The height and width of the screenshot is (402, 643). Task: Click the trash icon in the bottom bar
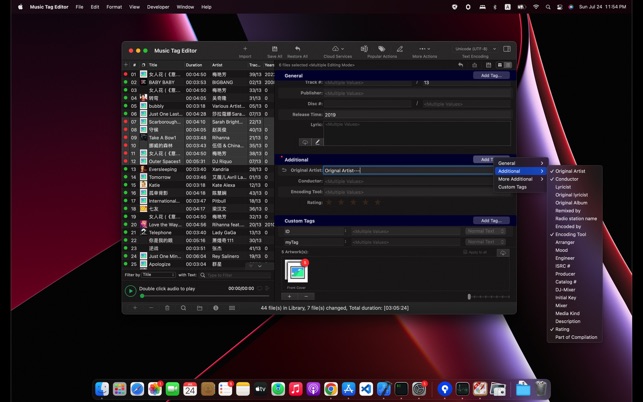point(167,308)
